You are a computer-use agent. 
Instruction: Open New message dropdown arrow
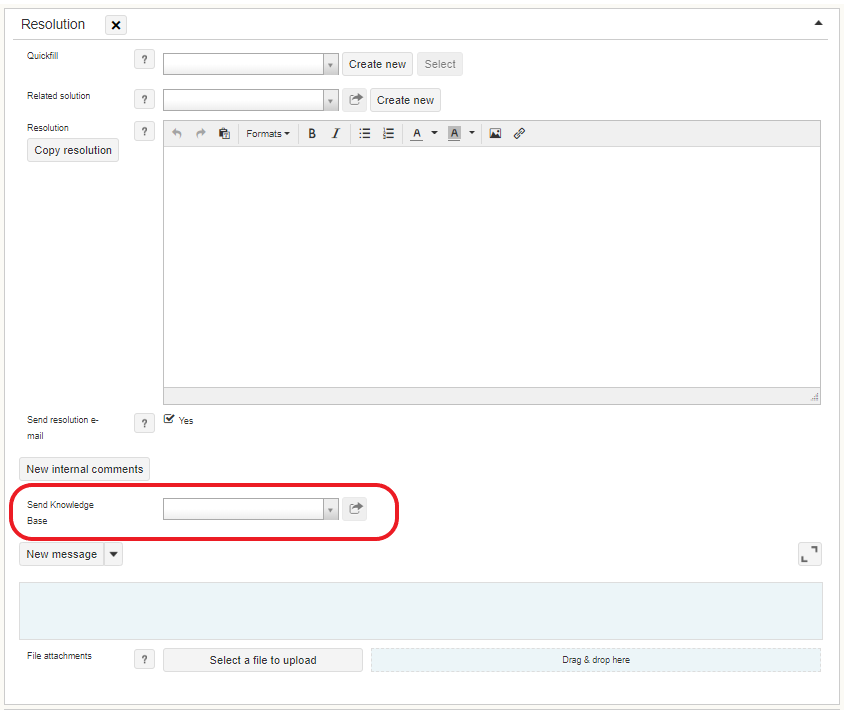click(113, 554)
